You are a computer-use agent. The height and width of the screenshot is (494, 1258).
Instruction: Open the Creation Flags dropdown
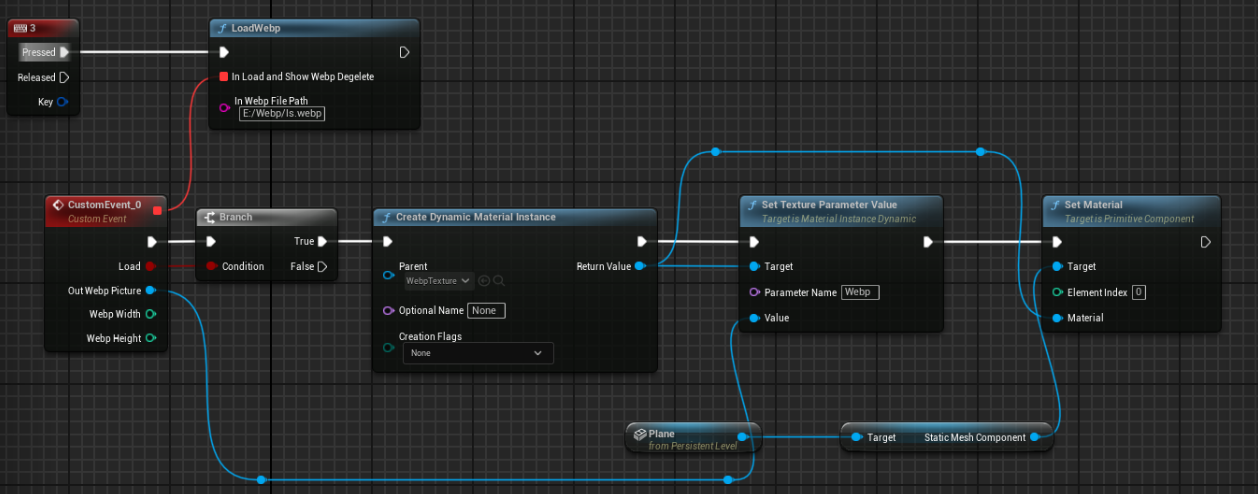pyautogui.click(x=477, y=353)
